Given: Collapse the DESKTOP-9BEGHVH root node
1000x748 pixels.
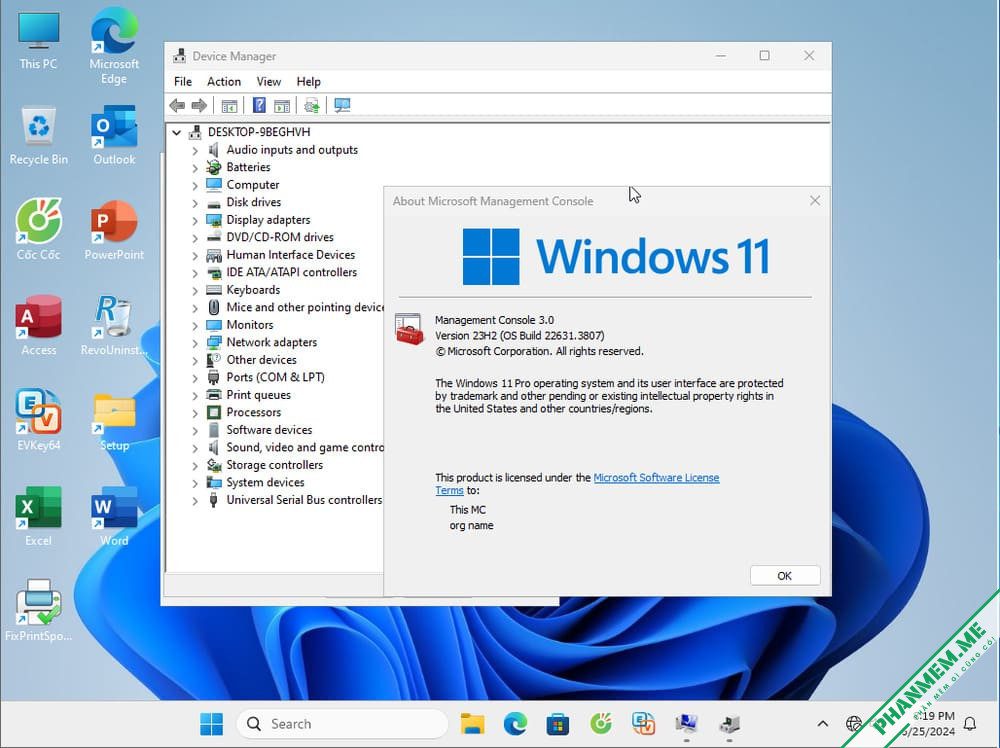Looking at the screenshot, I should [x=177, y=133].
